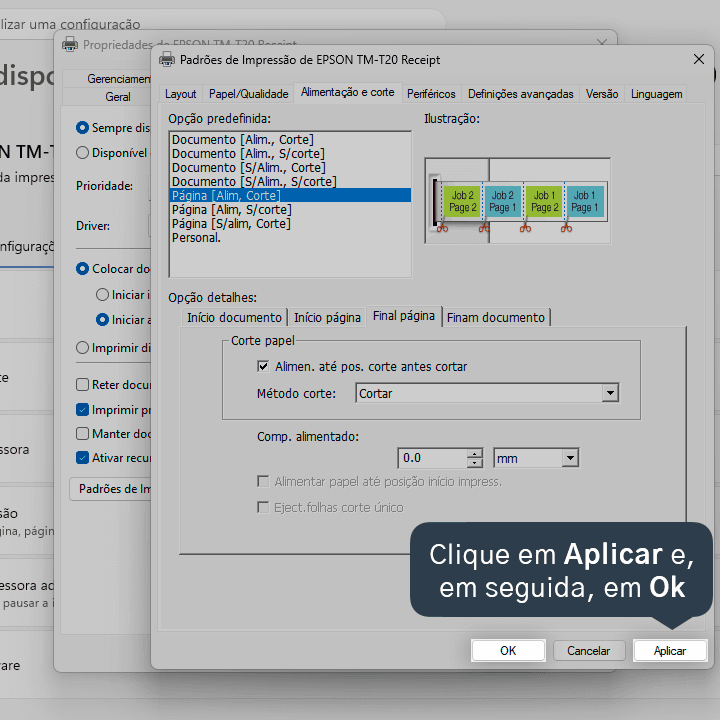
Task: Toggle Imprimir primeiro checkbox in Propriedades window
Action: [82, 410]
